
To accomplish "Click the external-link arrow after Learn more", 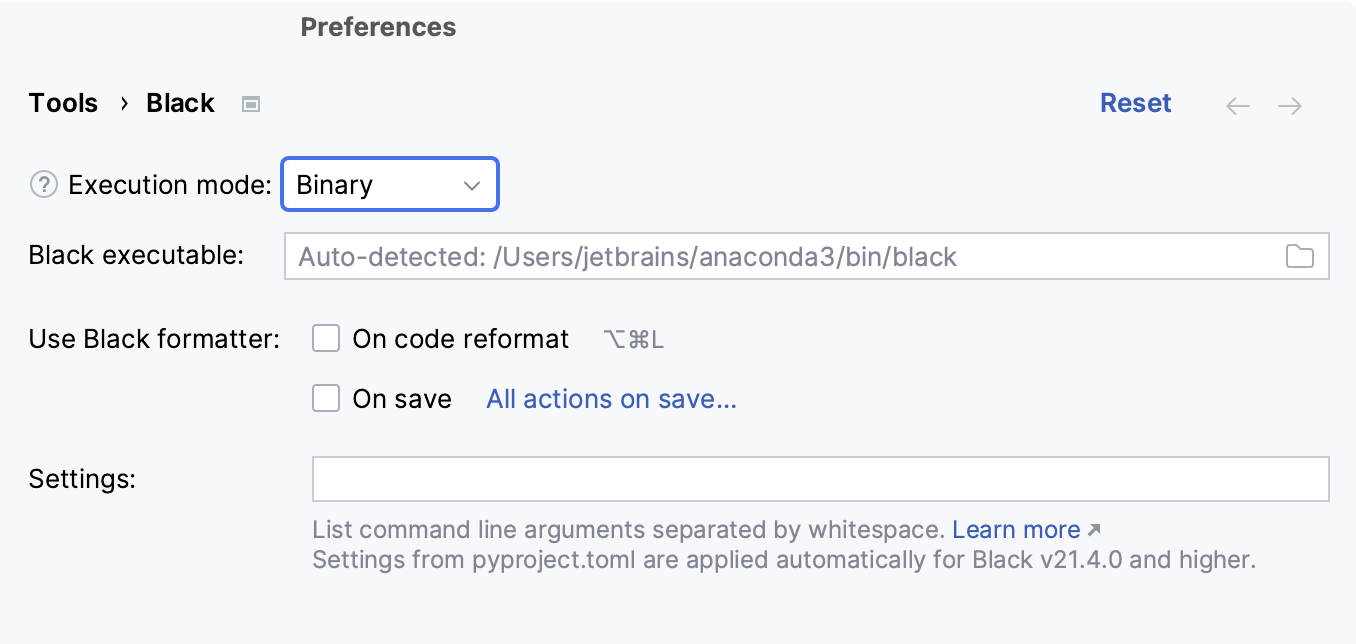I will pyautogui.click(x=1094, y=528).
